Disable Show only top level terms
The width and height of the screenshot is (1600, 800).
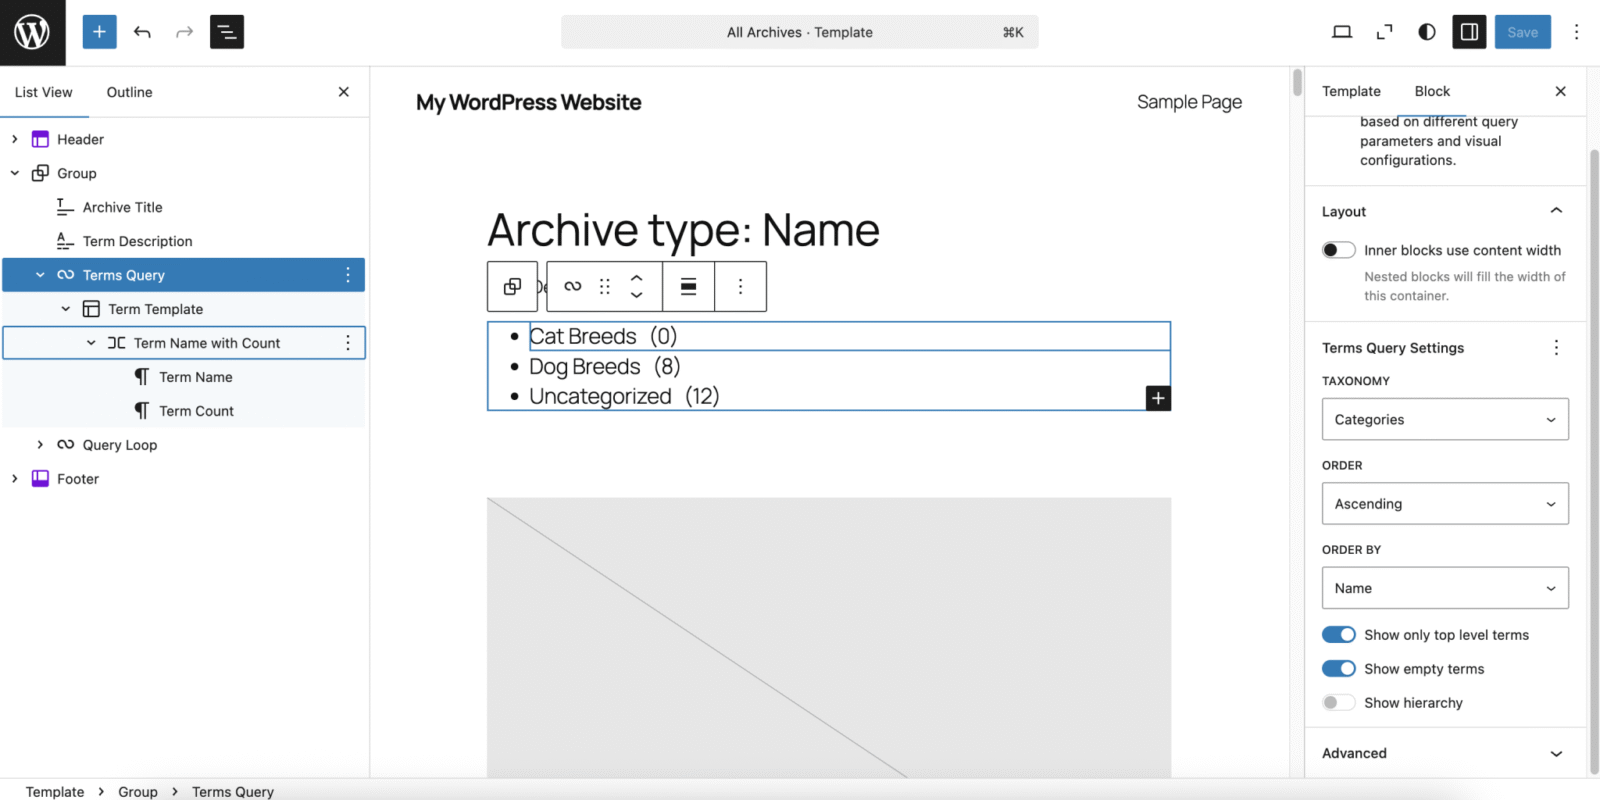click(1338, 635)
